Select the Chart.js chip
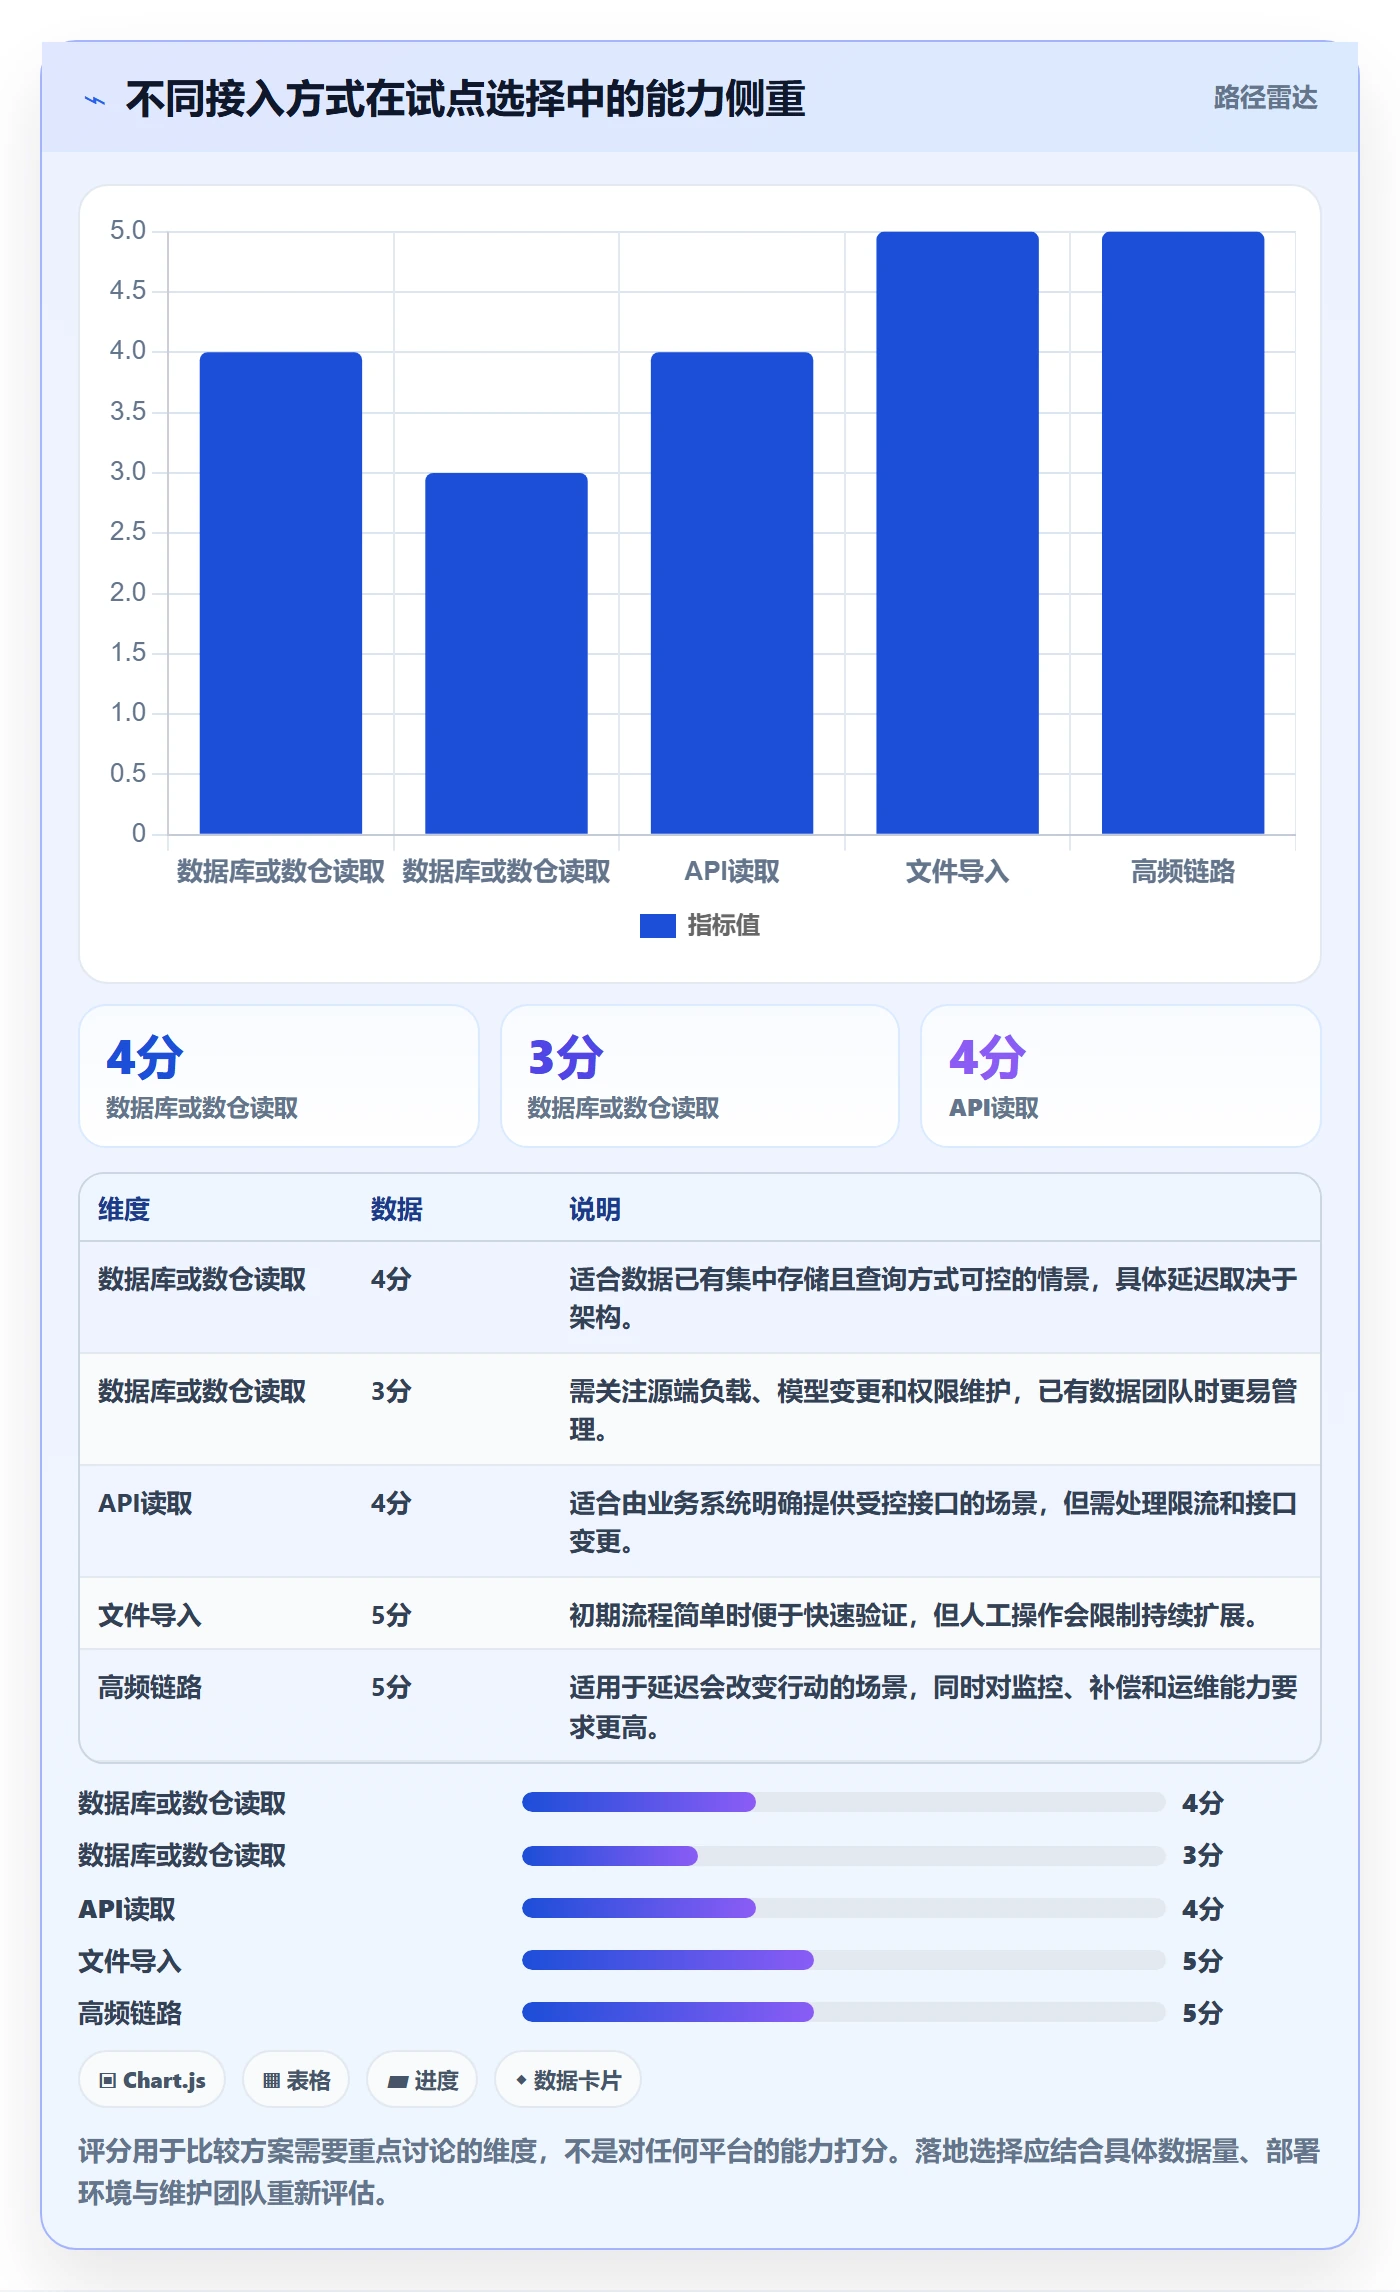The width and height of the screenshot is (1400, 2292). click(152, 2080)
